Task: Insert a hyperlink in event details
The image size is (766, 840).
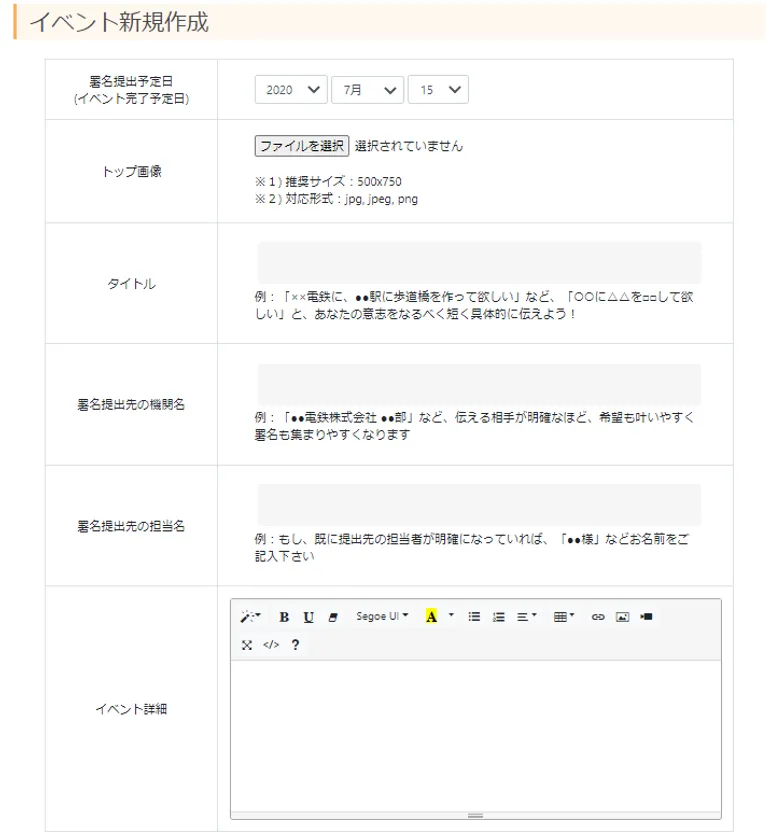Action: 598,617
